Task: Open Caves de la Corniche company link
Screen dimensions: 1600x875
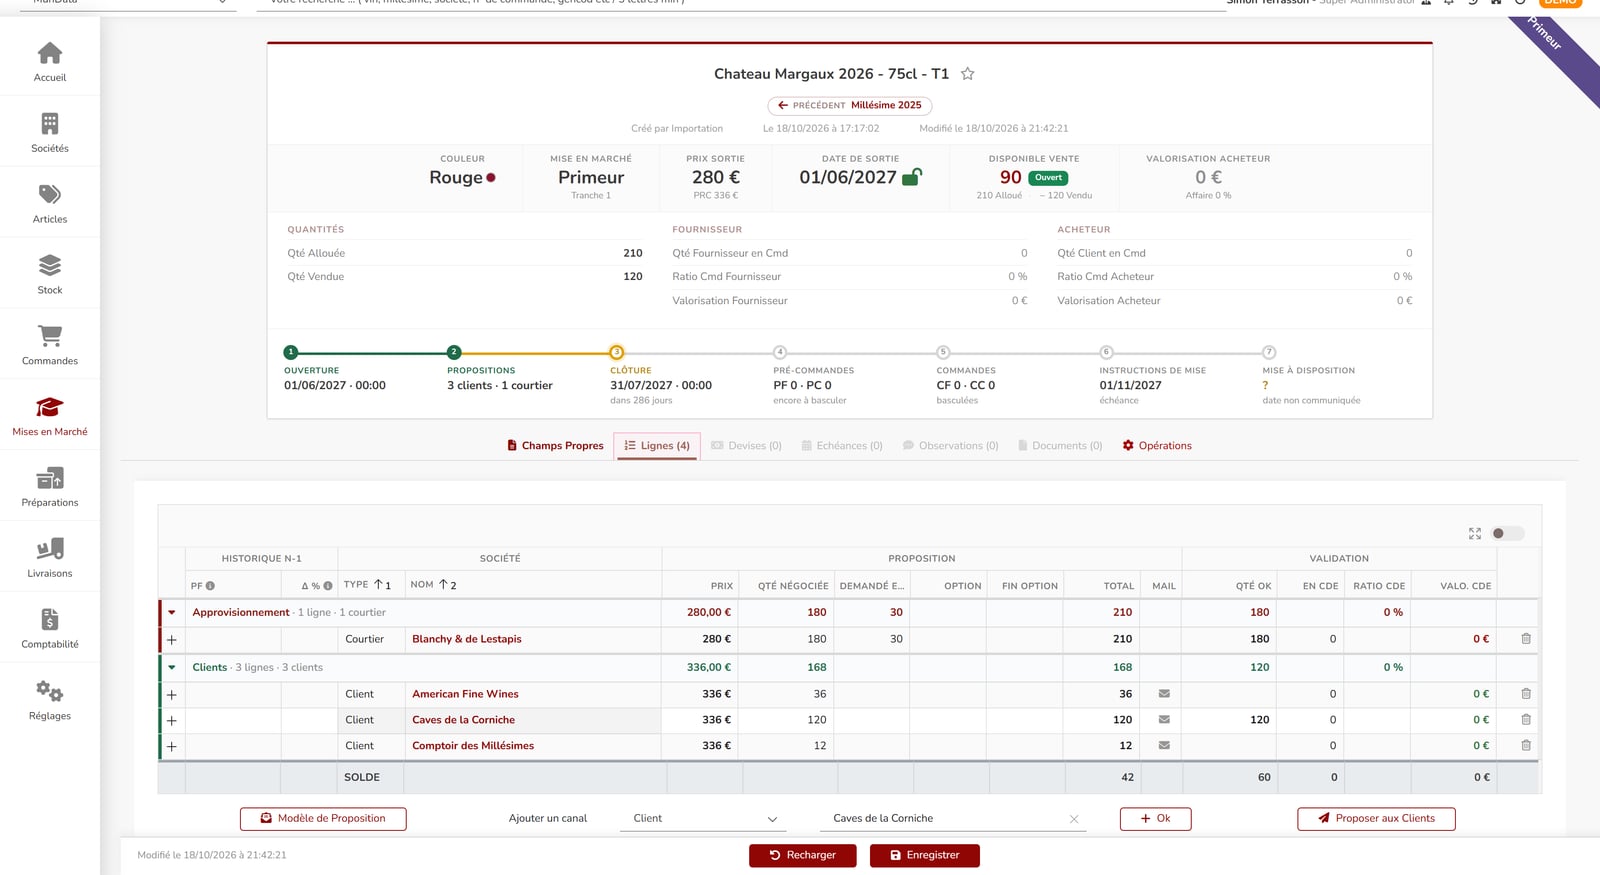Action: click(463, 720)
